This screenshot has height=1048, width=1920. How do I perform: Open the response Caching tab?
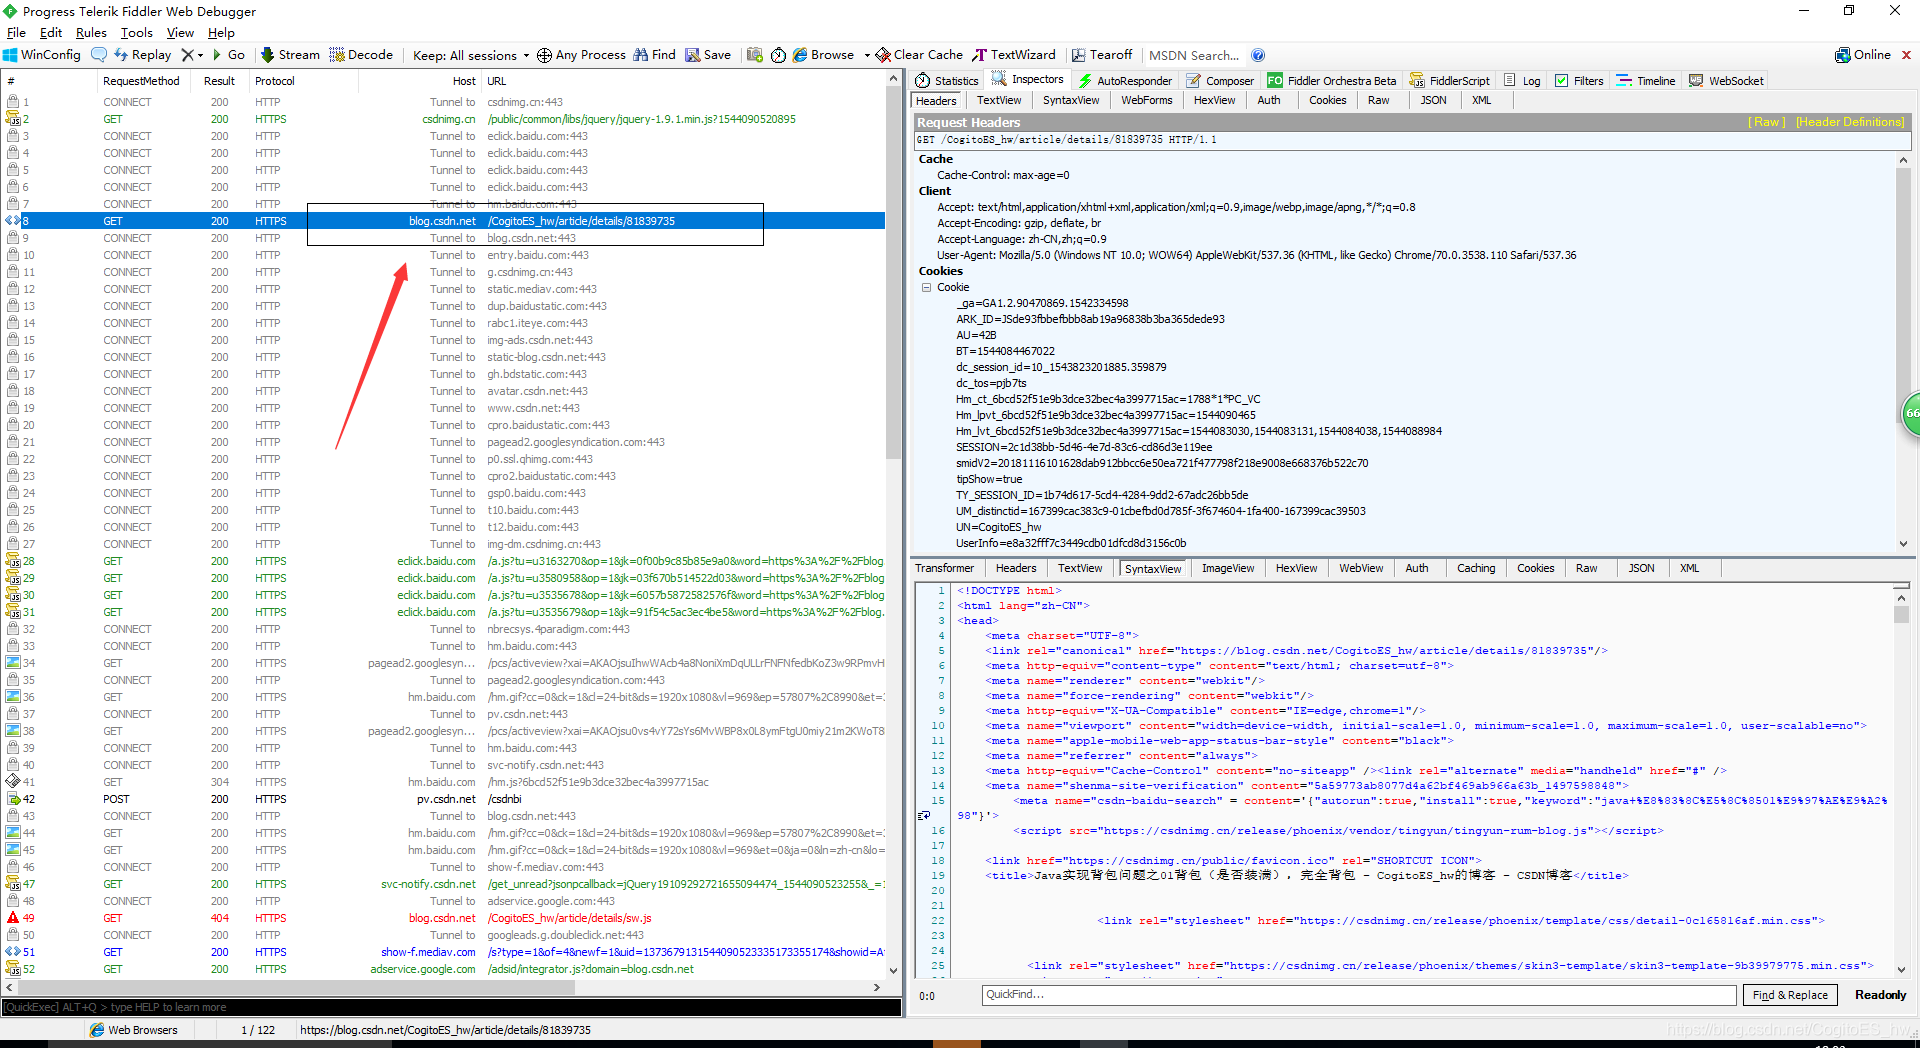pos(1475,568)
